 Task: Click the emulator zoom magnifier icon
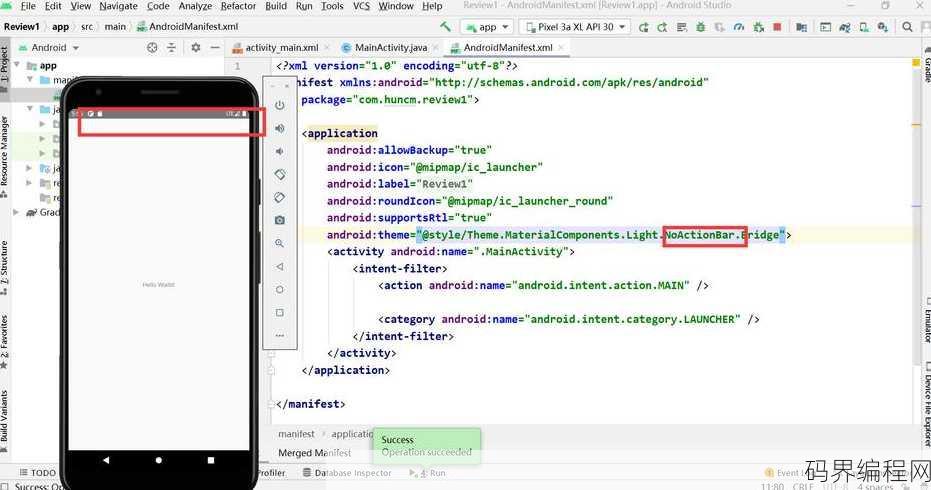pos(280,244)
